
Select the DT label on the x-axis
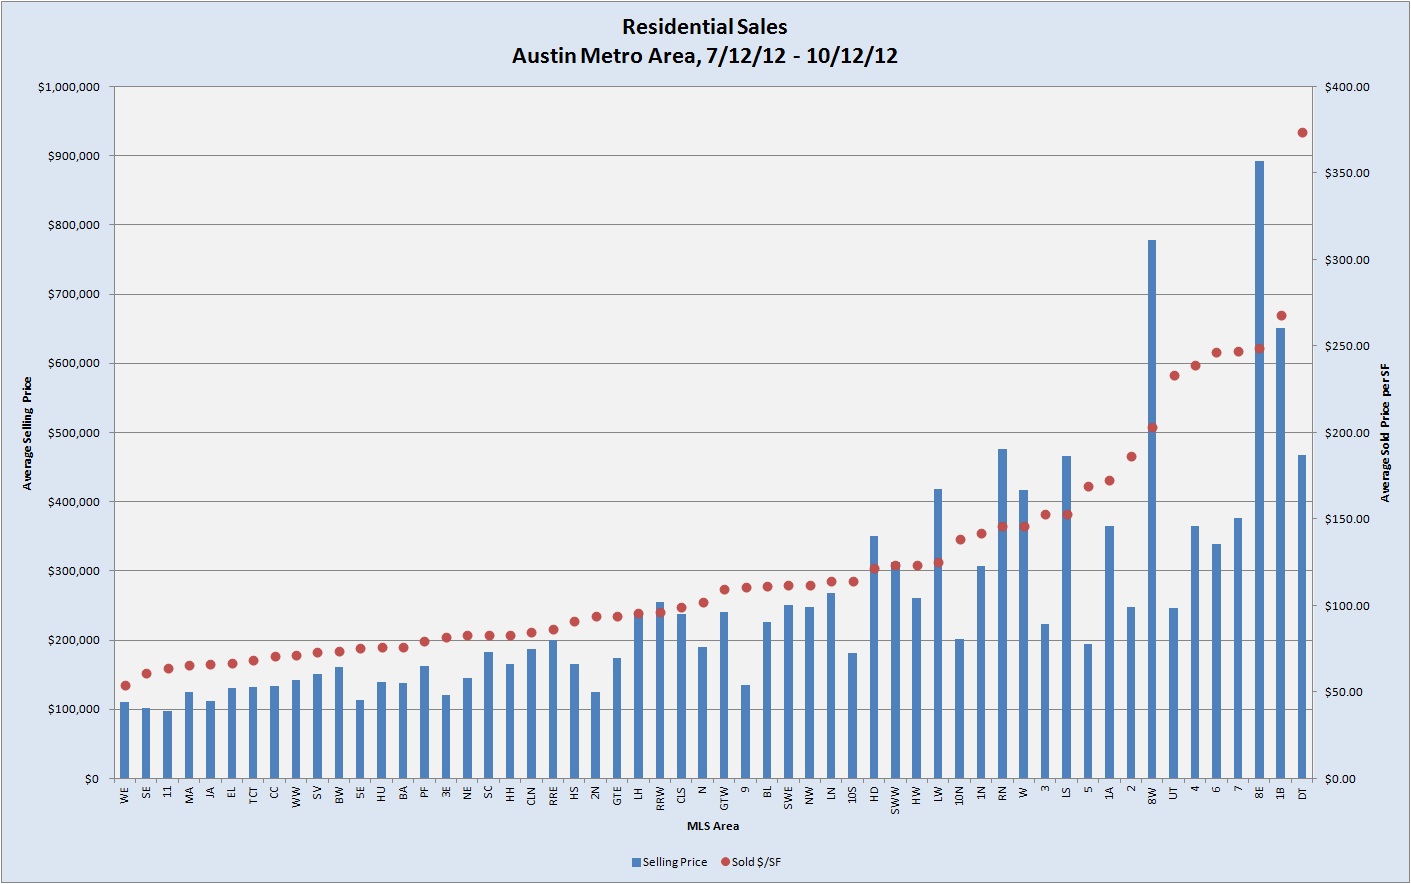[1302, 793]
